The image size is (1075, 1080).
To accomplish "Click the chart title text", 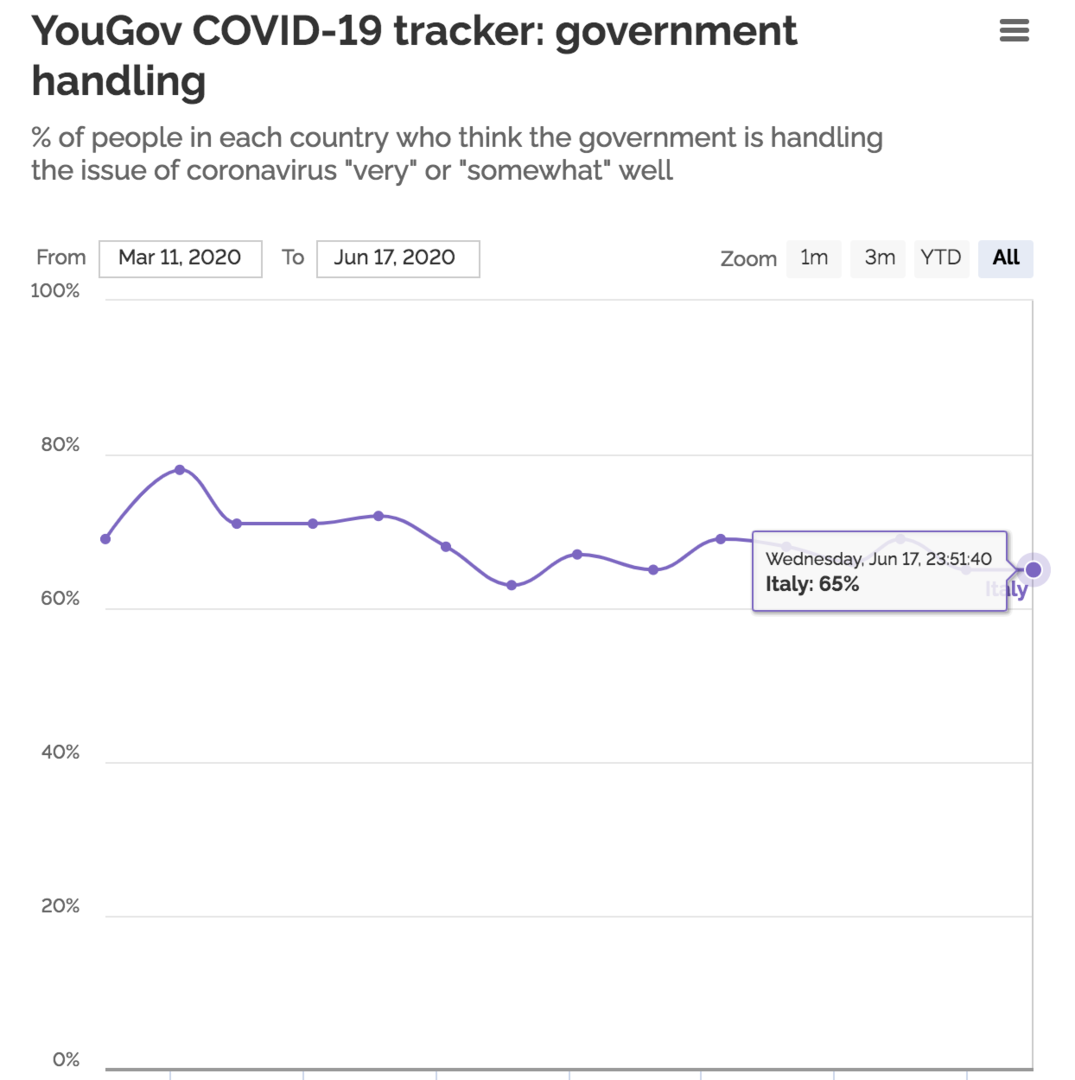I will click(414, 56).
